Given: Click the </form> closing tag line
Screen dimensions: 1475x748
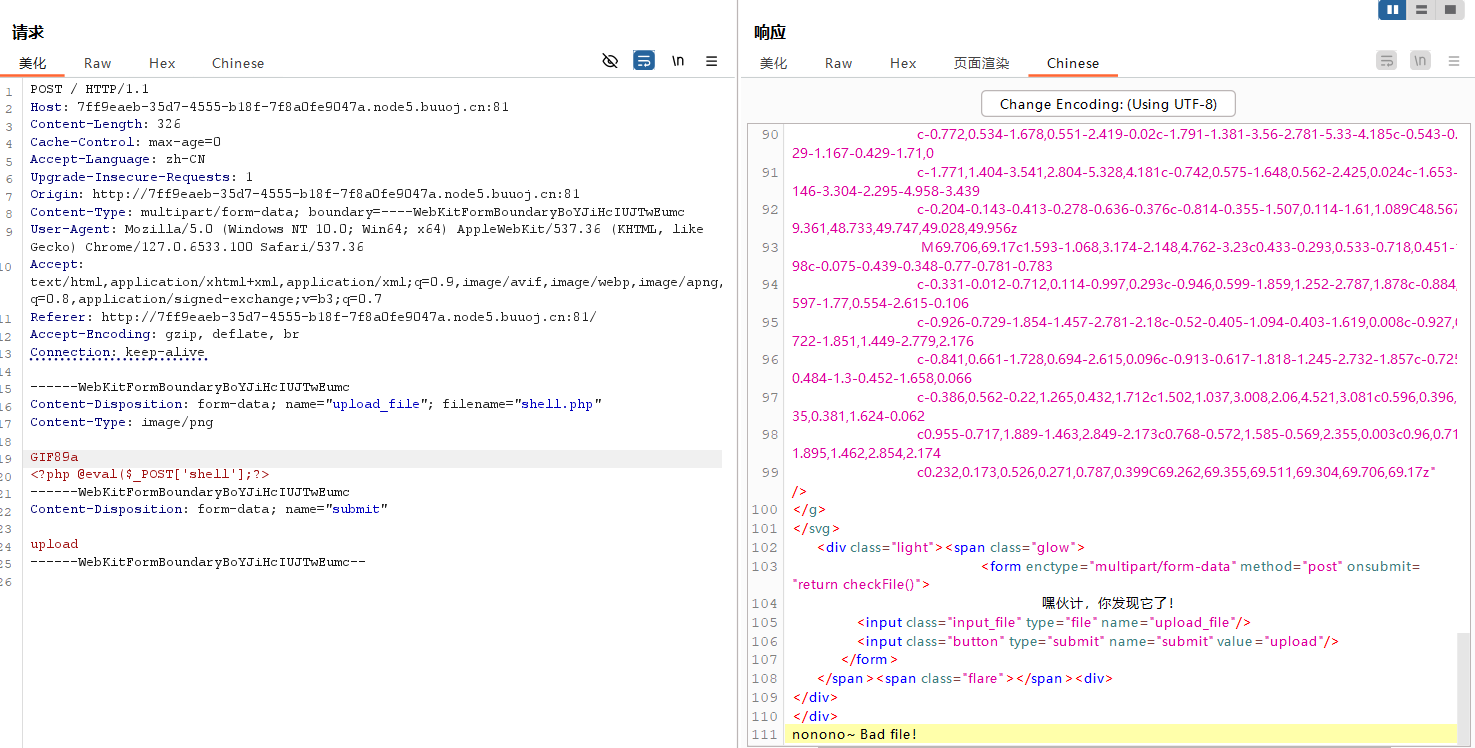Looking at the screenshot, I should click(x=869, y=659).
